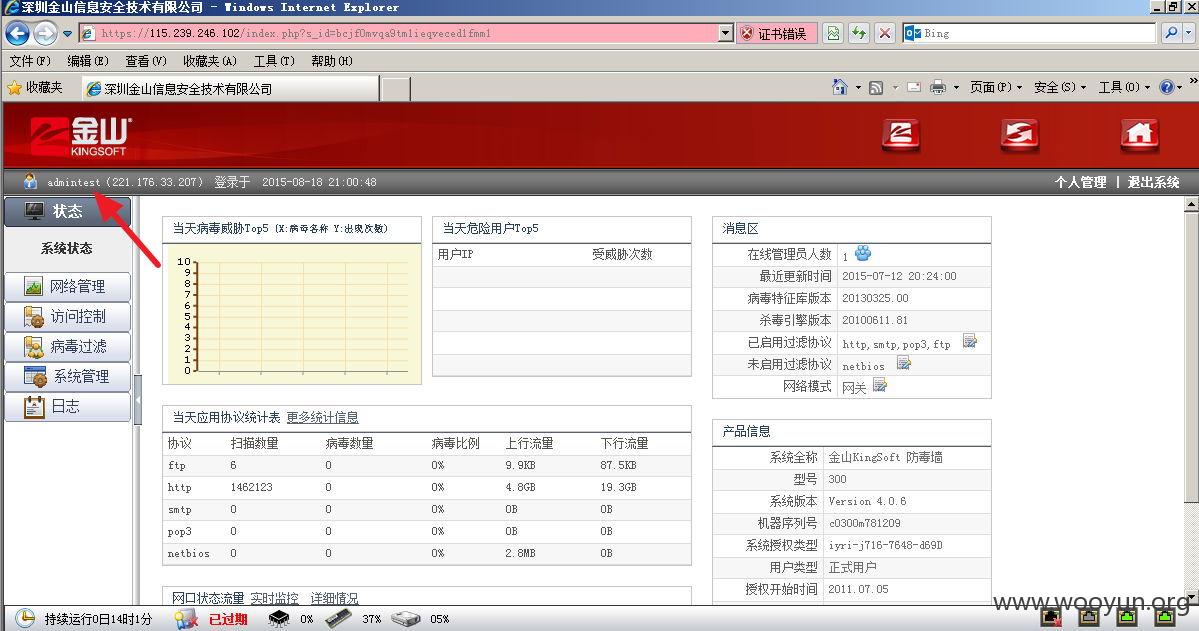This screenshot has width=1199, height=631.
Task: Click the 已过期 expired status text
Action: 228,619
